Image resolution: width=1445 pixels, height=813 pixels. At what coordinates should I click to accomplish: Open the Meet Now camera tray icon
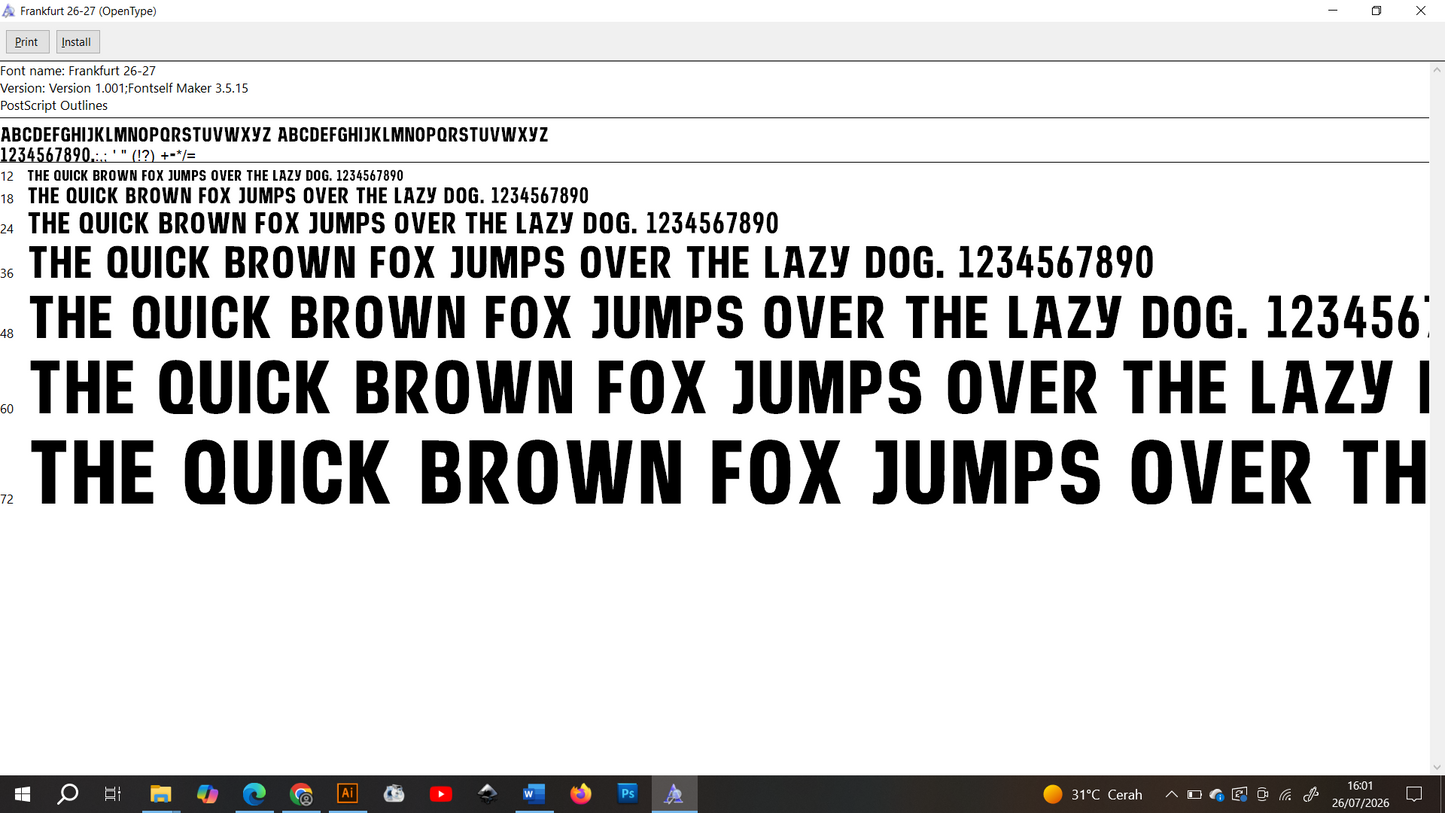1262,795
